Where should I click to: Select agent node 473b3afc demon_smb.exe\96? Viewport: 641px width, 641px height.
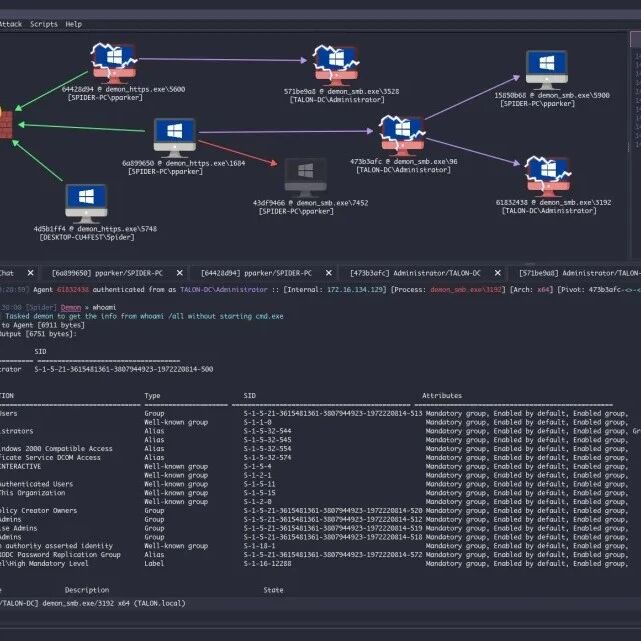coord(402,136)
